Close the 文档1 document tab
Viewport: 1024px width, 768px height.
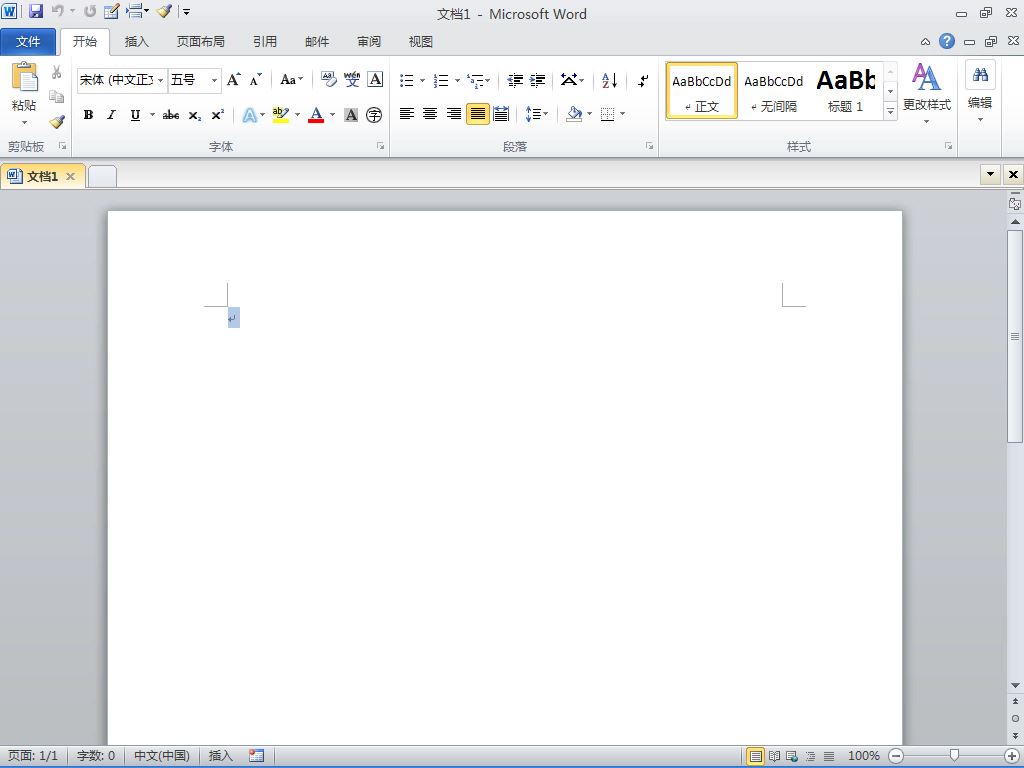pyautogui.click(x=71, y=176)
